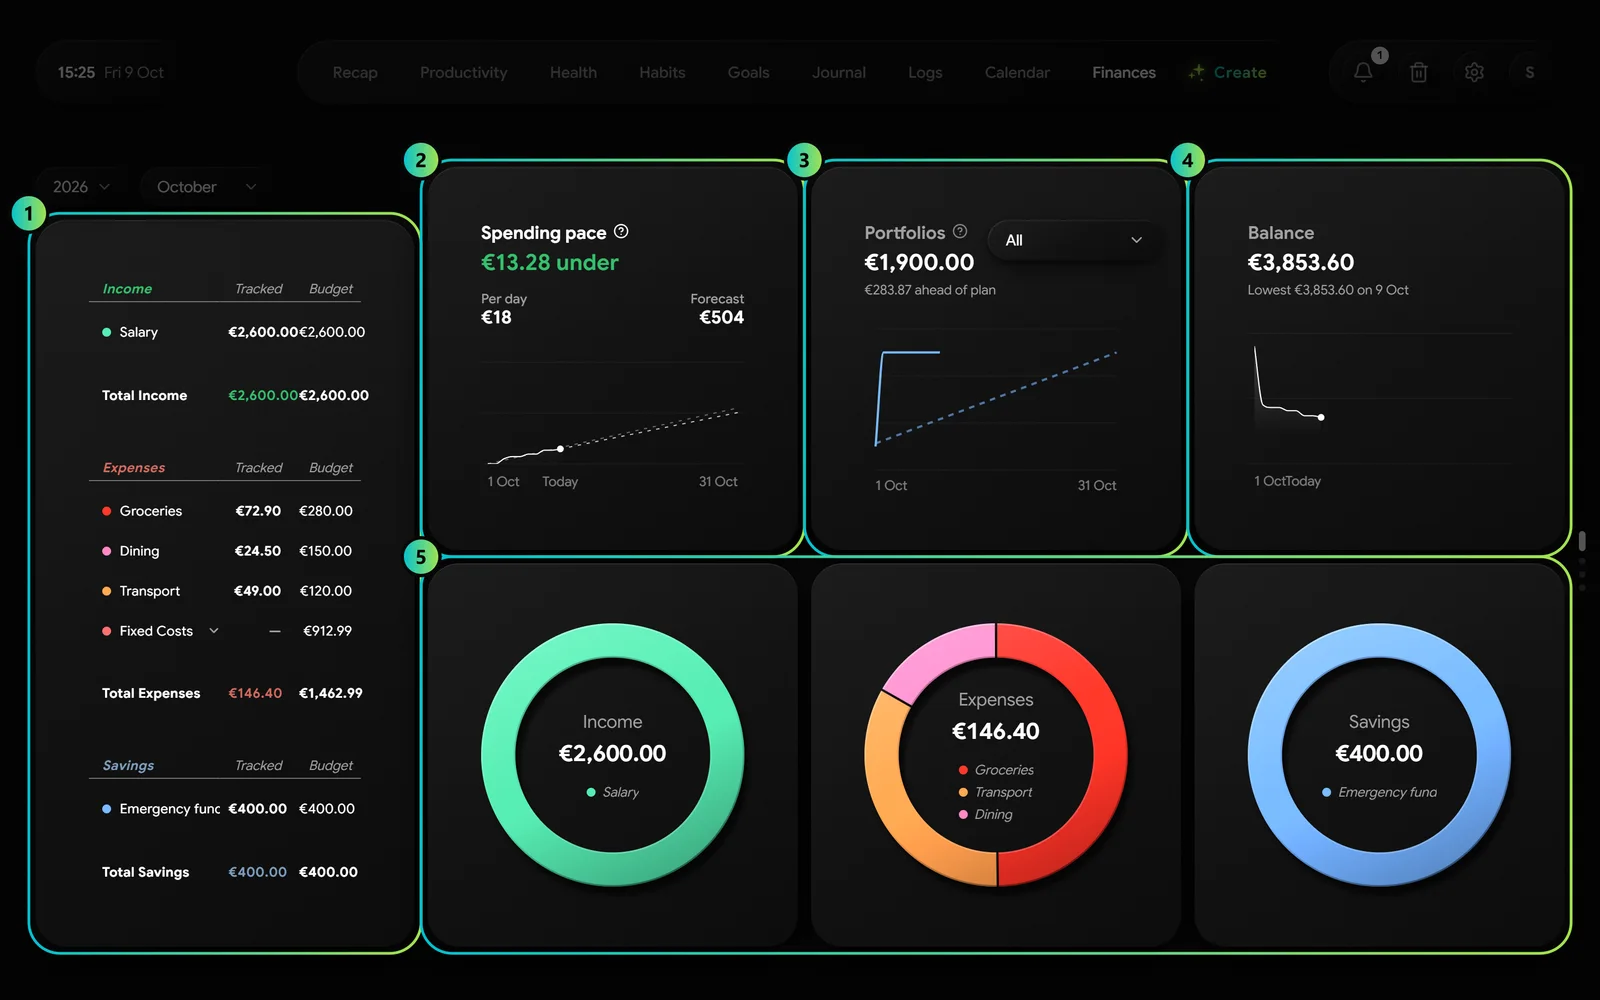The width and height of the screenshot is (1600, 1000).
Task: Click the Fixed Costs budget €912.99
Action: point(328,631)
